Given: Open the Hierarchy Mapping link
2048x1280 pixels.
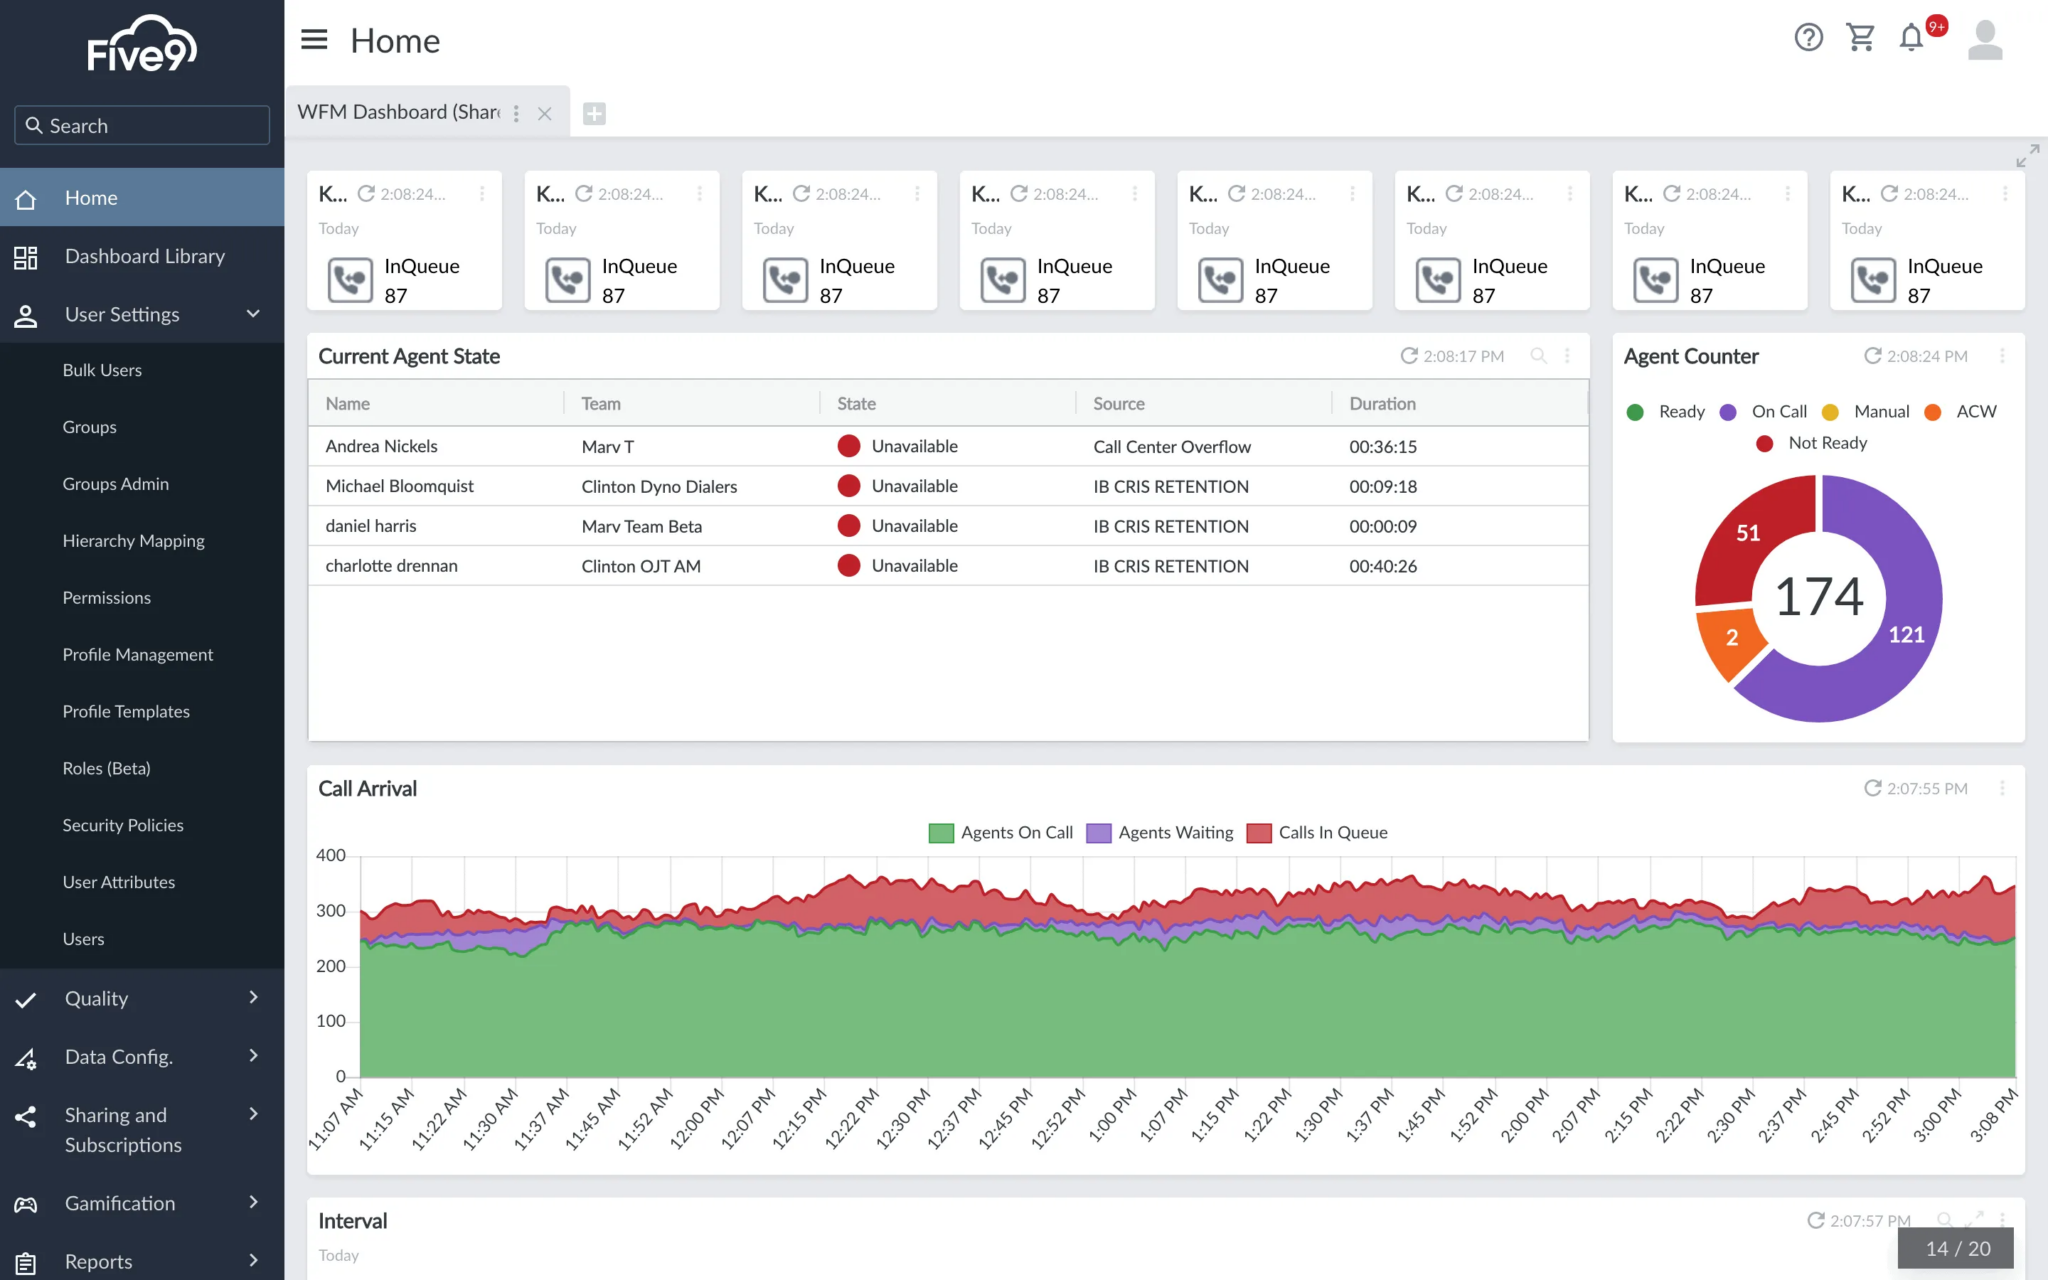Looking at the screenshot, I should pos(133,541).
